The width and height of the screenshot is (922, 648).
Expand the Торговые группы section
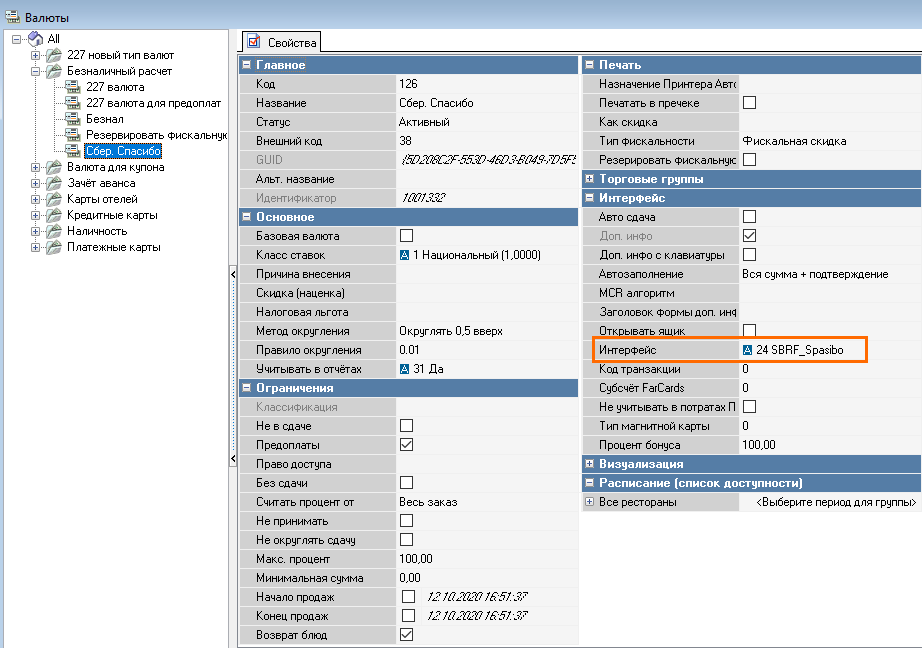tap(590, 179)
